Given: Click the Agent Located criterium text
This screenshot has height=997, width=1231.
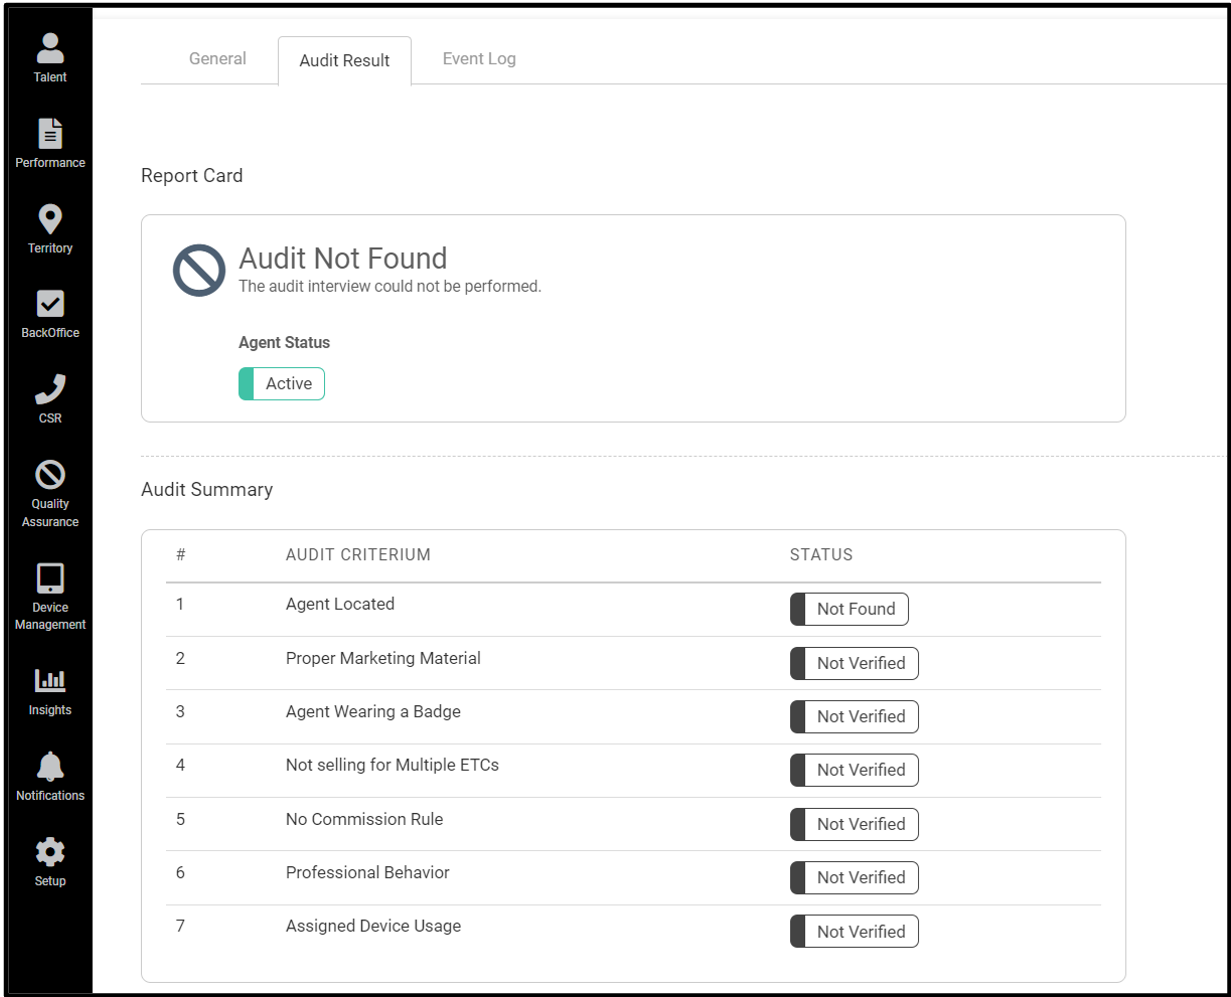Looking at the screenshot, I should 340,604.
